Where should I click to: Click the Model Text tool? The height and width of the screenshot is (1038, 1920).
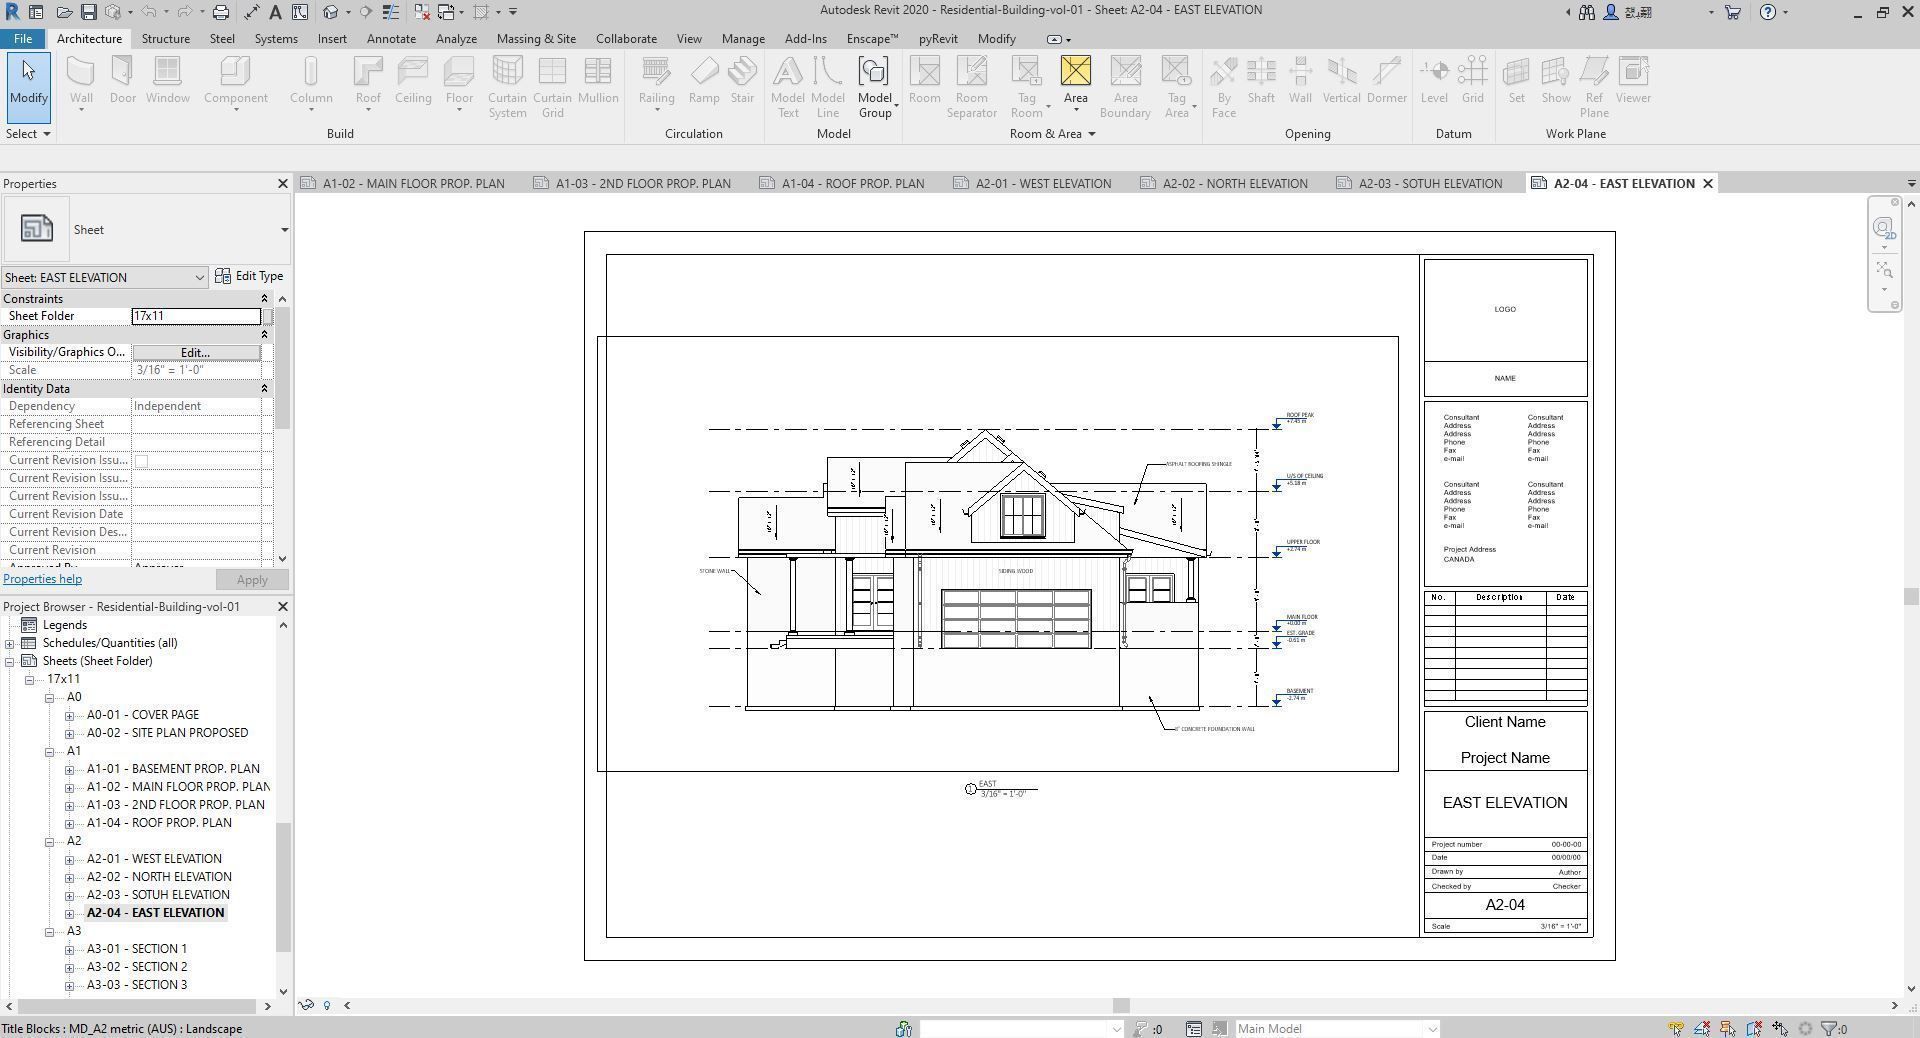click(788, 87)
